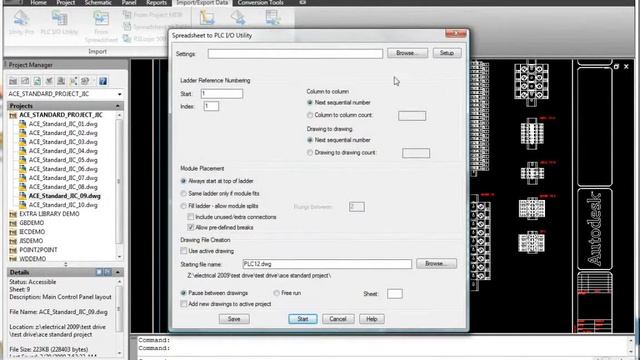
Task: Click the Starting file name field PLC12.dwg
Action: pos(327,264)
